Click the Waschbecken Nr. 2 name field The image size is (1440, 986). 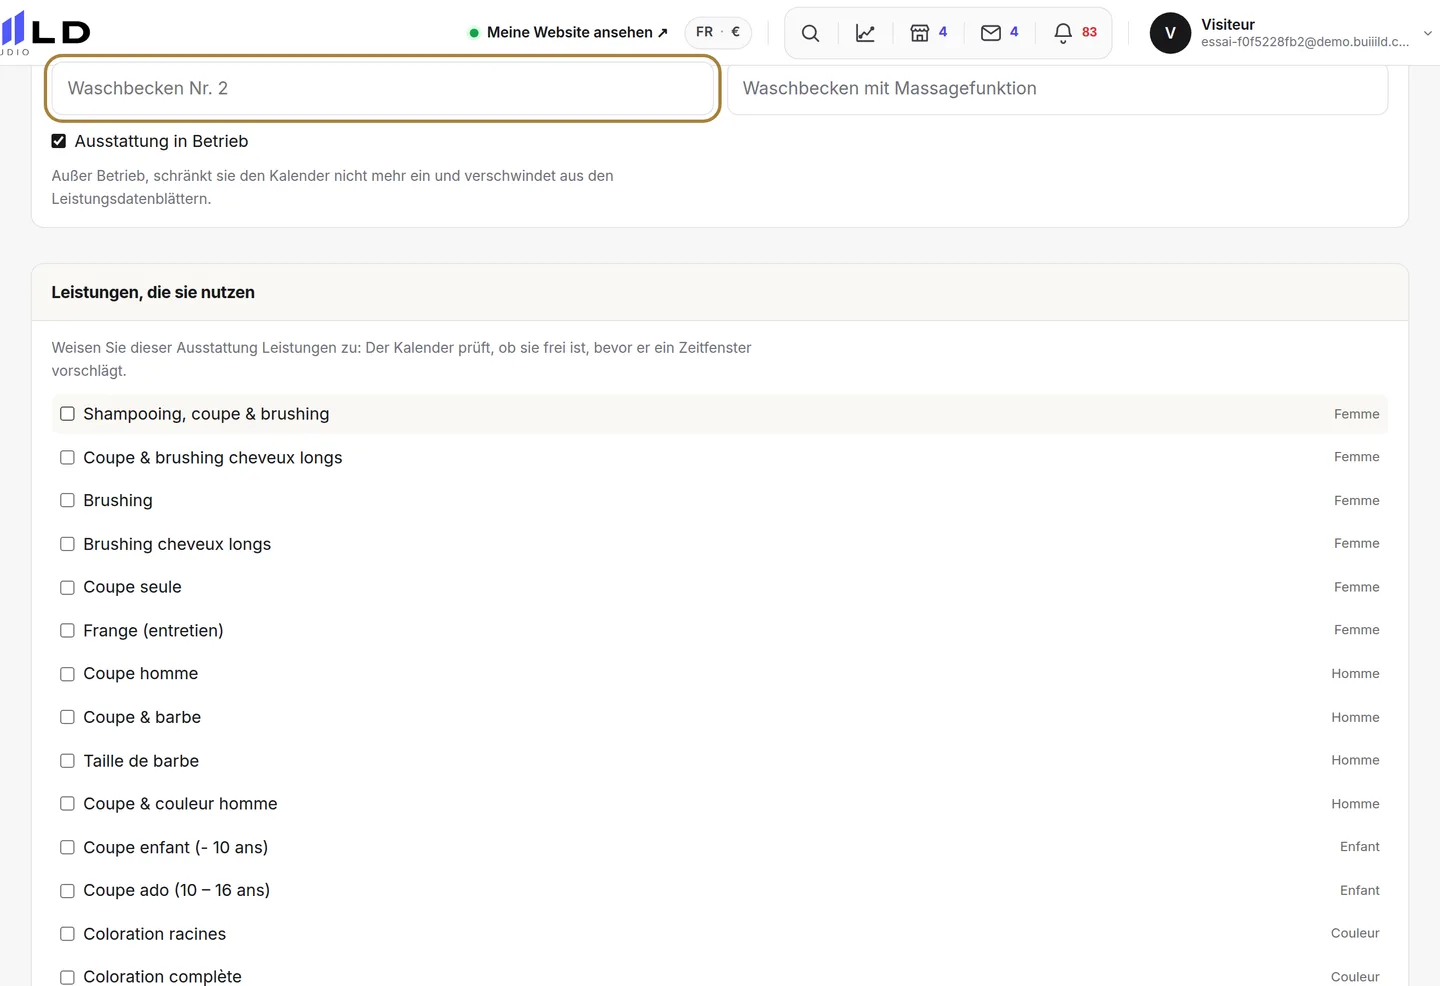tap(383, 88)
